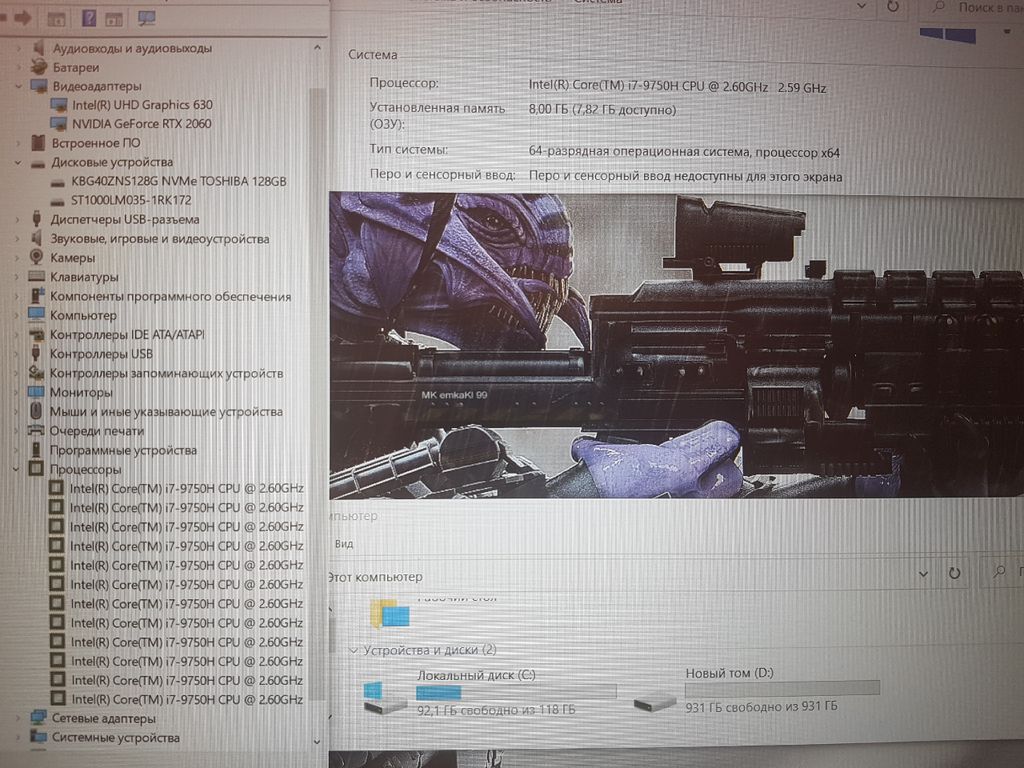Click the Device Manager scrollbar down arrow
This screenshot has height=768, width=1024.
click(317, 742)
